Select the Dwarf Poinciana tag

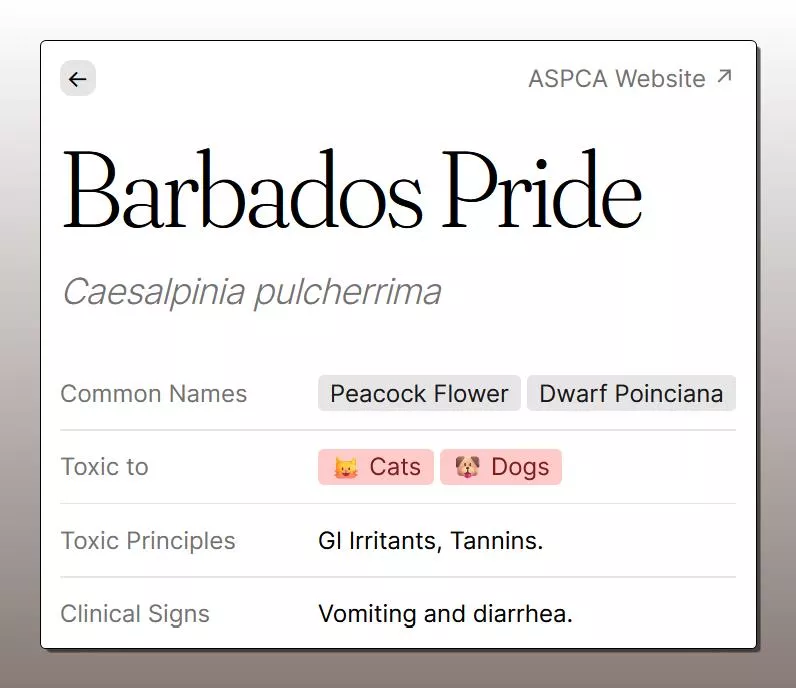coord(631,393)
